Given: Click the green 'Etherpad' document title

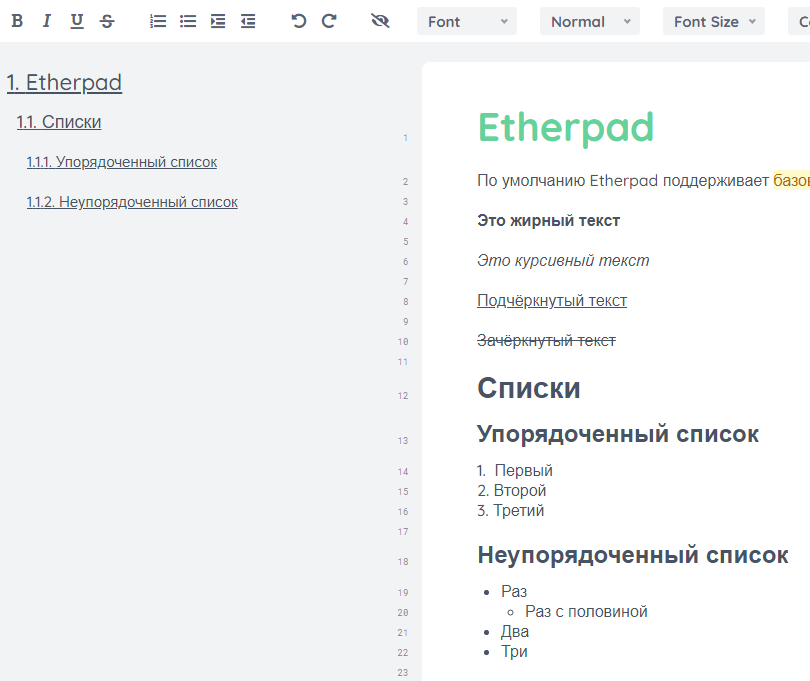Looking at the screenshot, I should (566, 128).
